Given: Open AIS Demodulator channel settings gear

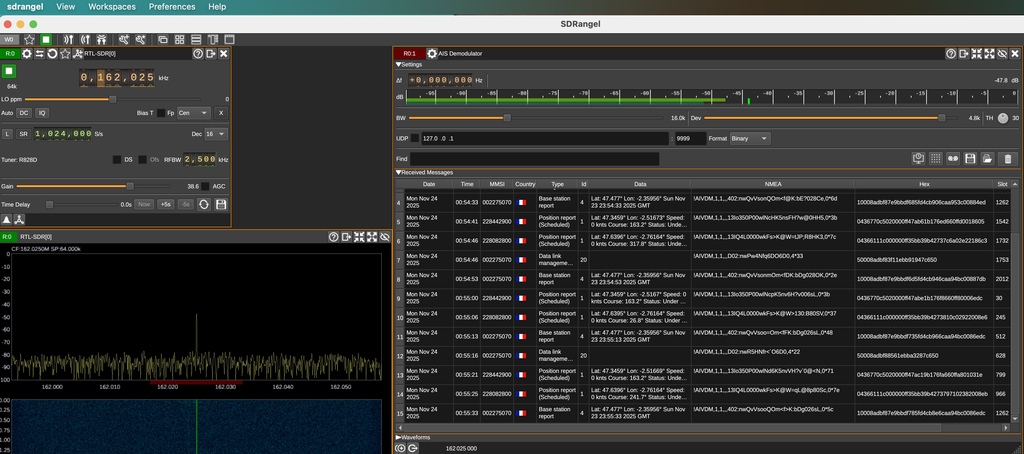Looking at the screenshot, I should click(432, 54).
